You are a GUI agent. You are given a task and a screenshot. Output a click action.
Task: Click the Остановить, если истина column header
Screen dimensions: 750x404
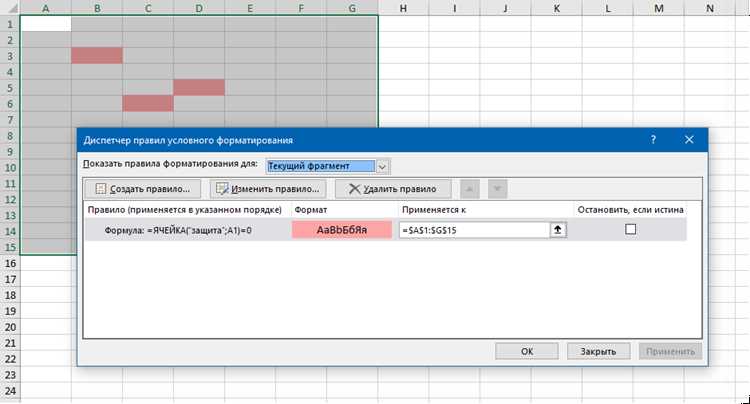pos(630,209)
